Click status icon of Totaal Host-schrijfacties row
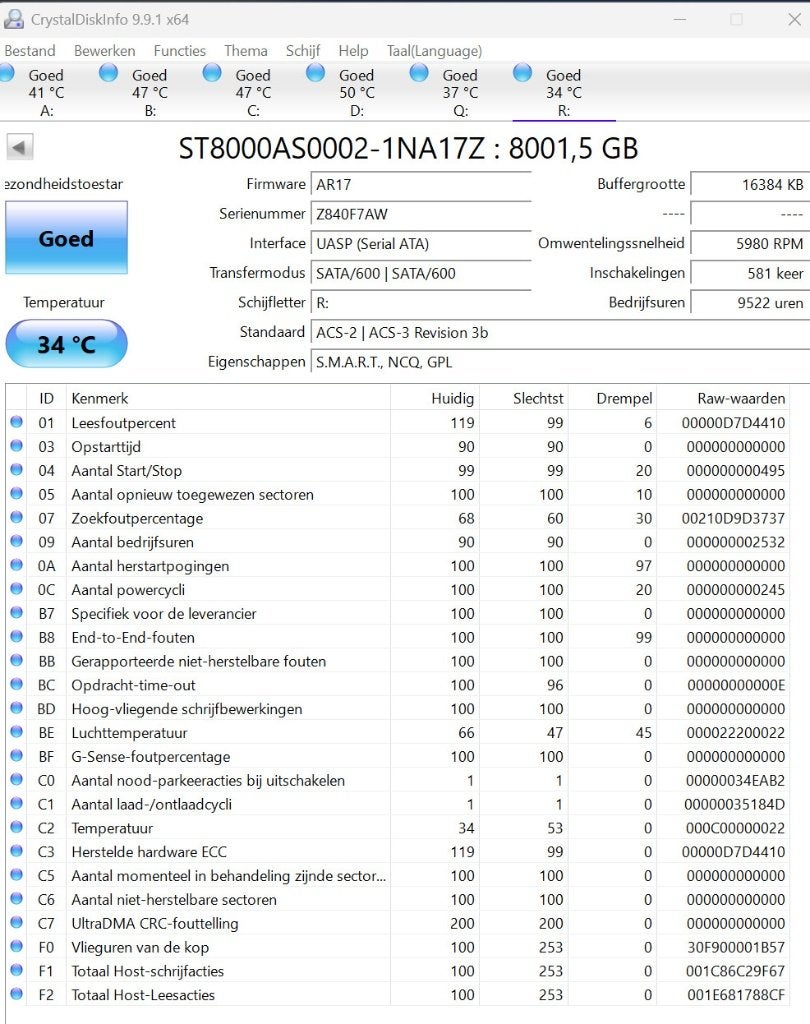The width and height of the screenshot is (810, 1024). (16, 970)
